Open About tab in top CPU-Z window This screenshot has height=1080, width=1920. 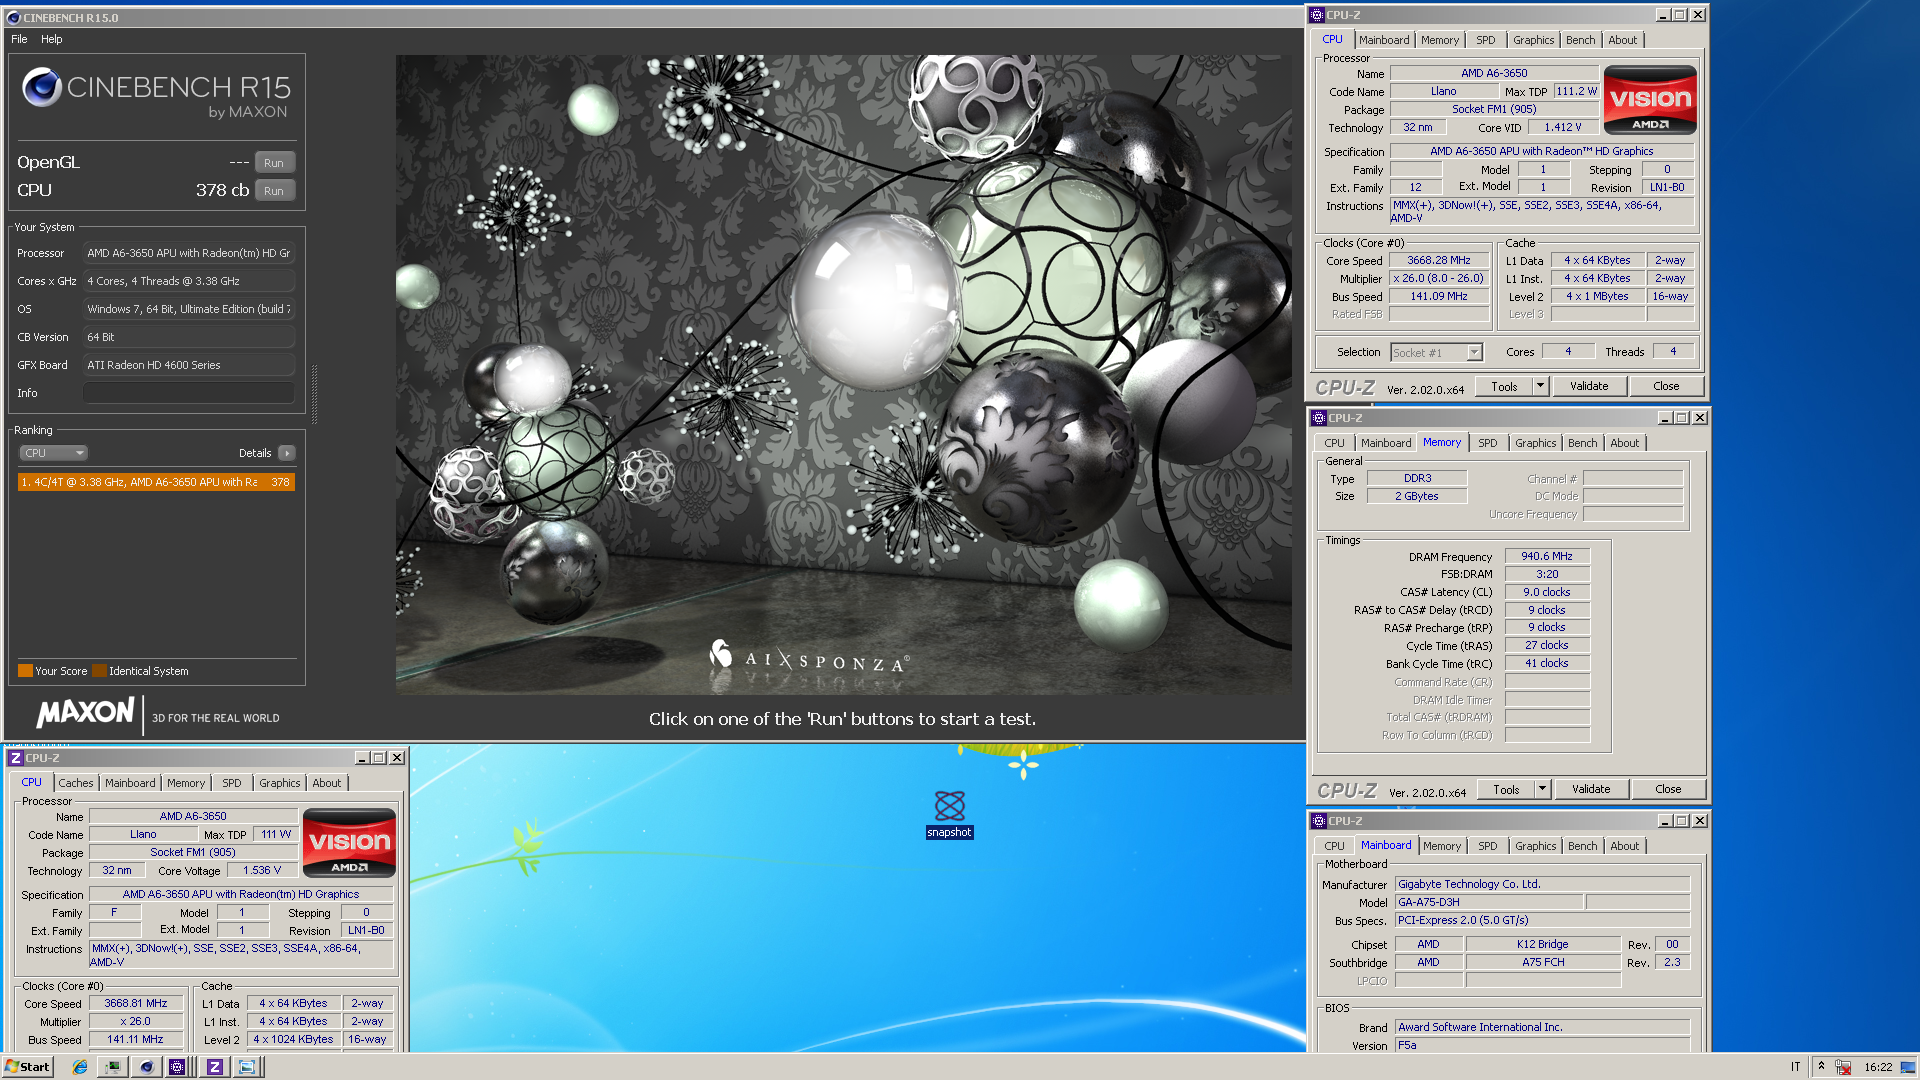click(x=1623, y=40)
